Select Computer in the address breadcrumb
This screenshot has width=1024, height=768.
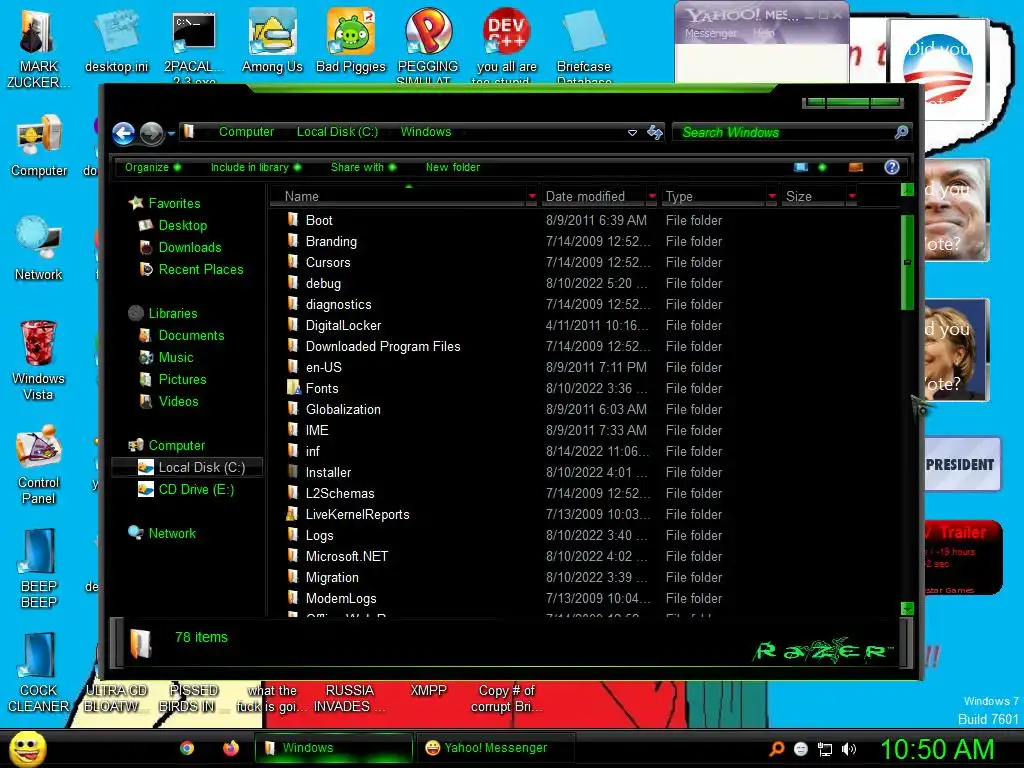point(246,132)
